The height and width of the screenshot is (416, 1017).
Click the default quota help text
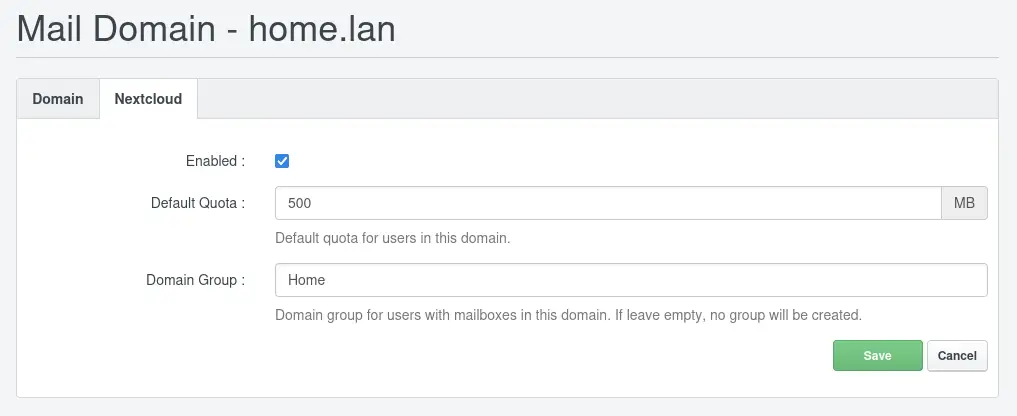[x=392, y=238]
